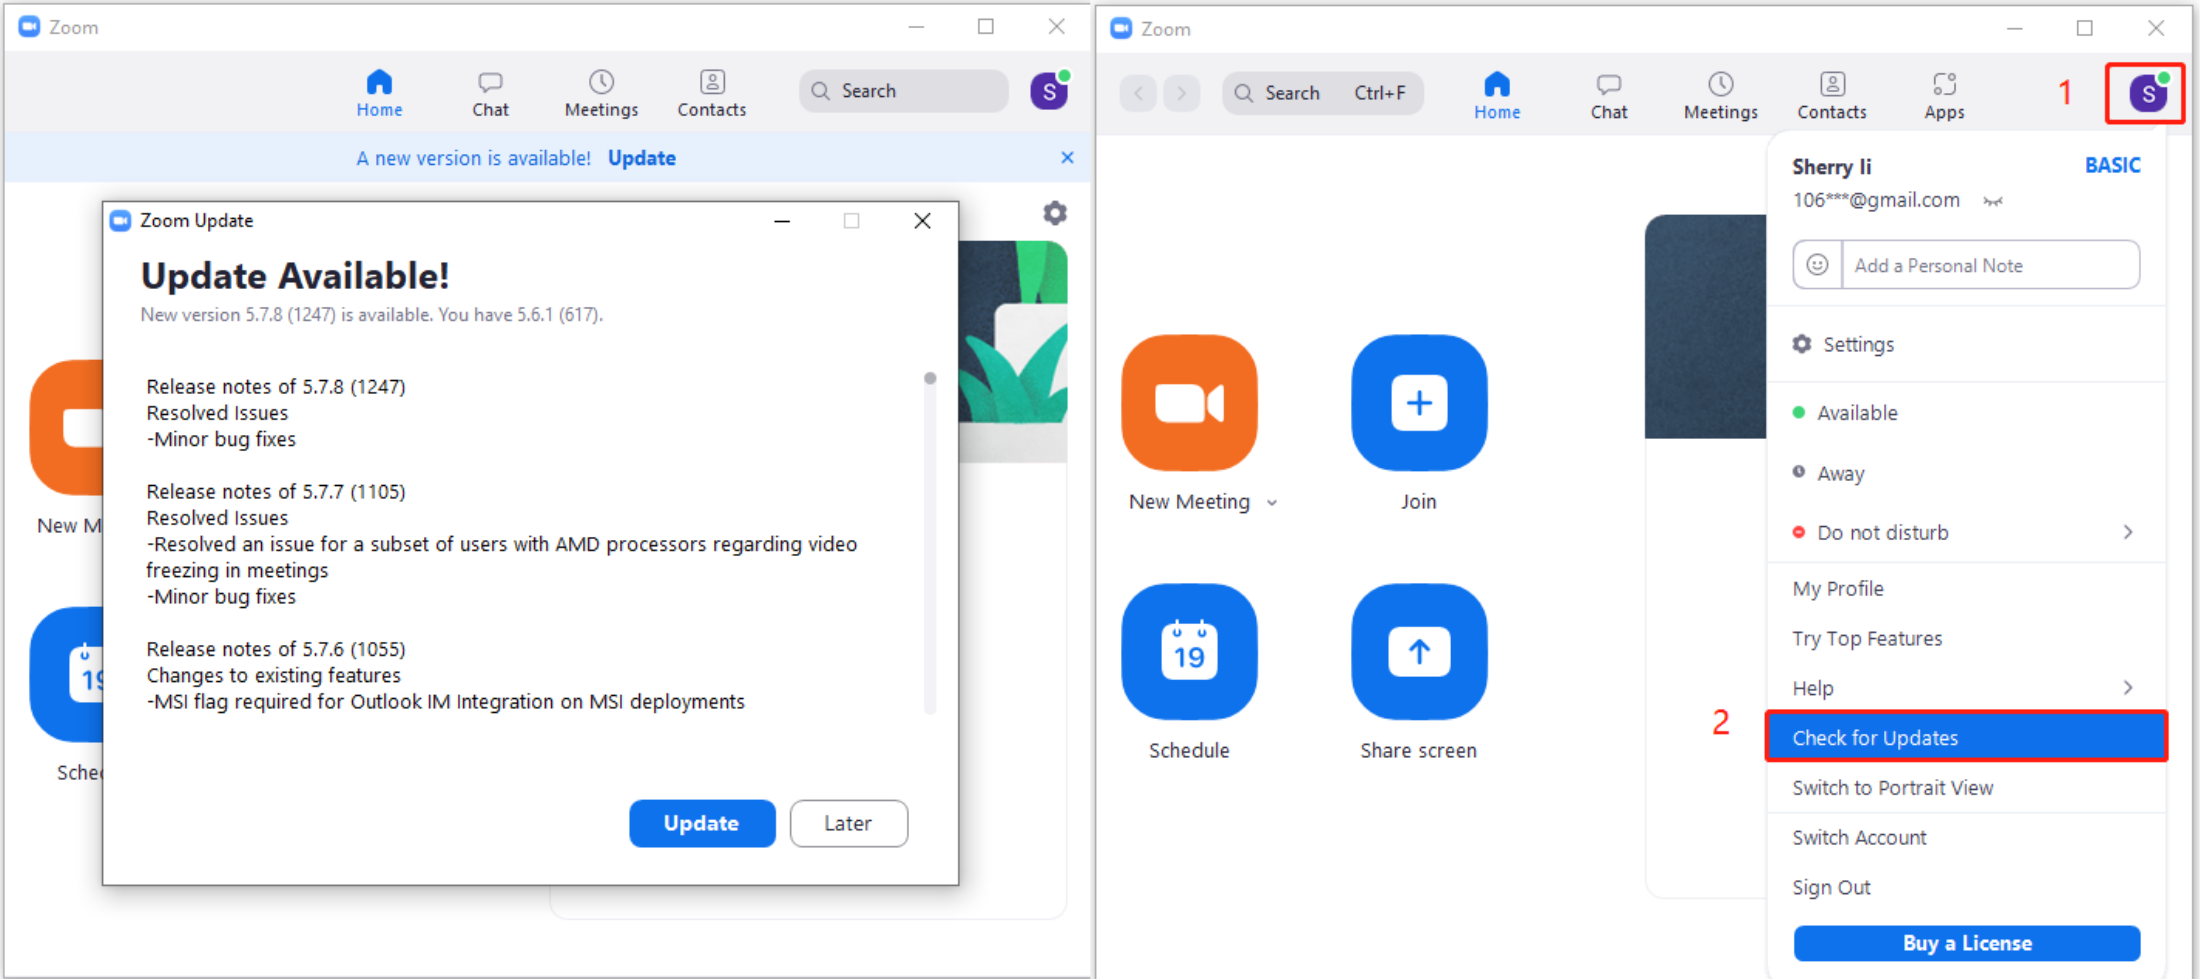
Task: Click Zoom logo in Zoom Update dialog title
Action: tap(121, 221)
